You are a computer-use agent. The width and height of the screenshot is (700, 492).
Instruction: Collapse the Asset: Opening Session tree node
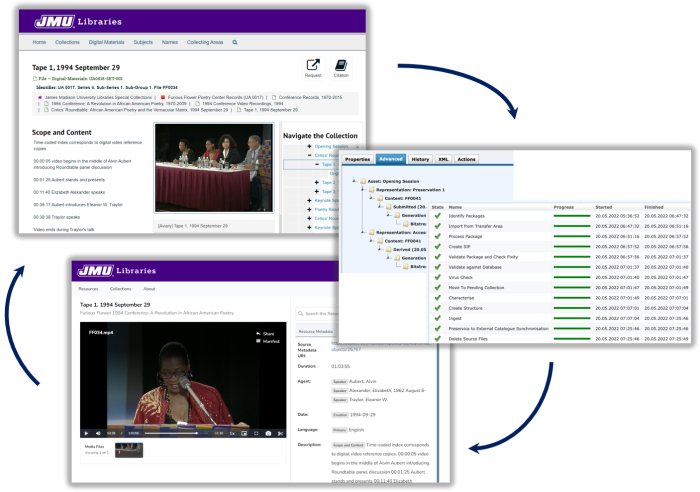354,181
